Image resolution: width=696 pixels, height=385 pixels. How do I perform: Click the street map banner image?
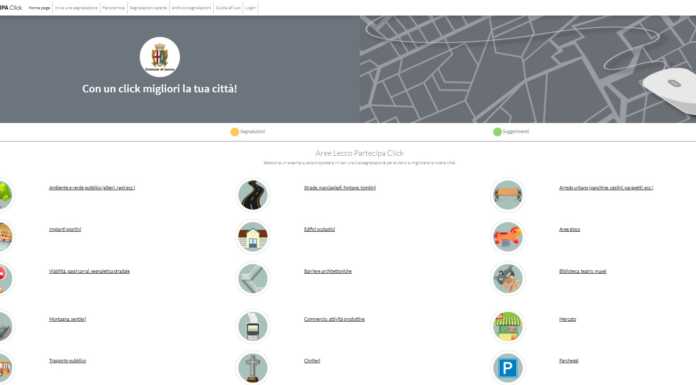tap(528, 69)
